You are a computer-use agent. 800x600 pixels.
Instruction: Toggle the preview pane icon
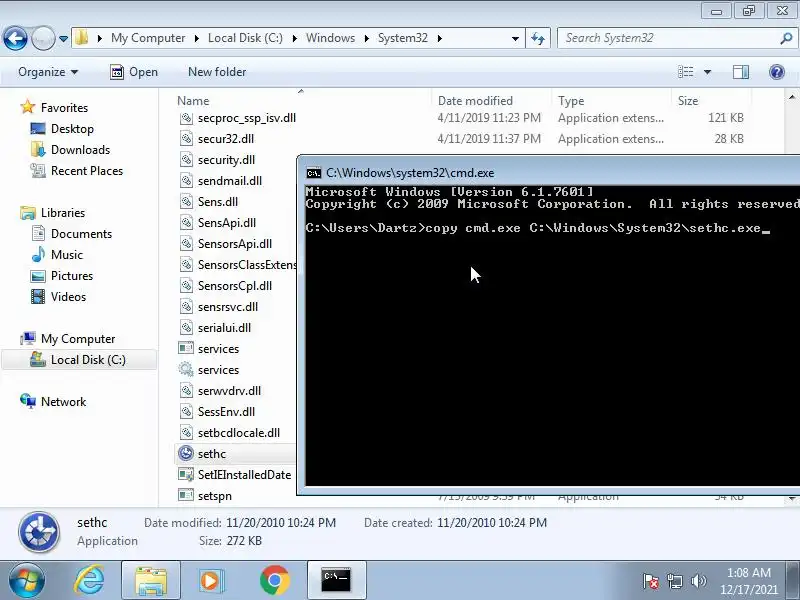pos(741,72)
